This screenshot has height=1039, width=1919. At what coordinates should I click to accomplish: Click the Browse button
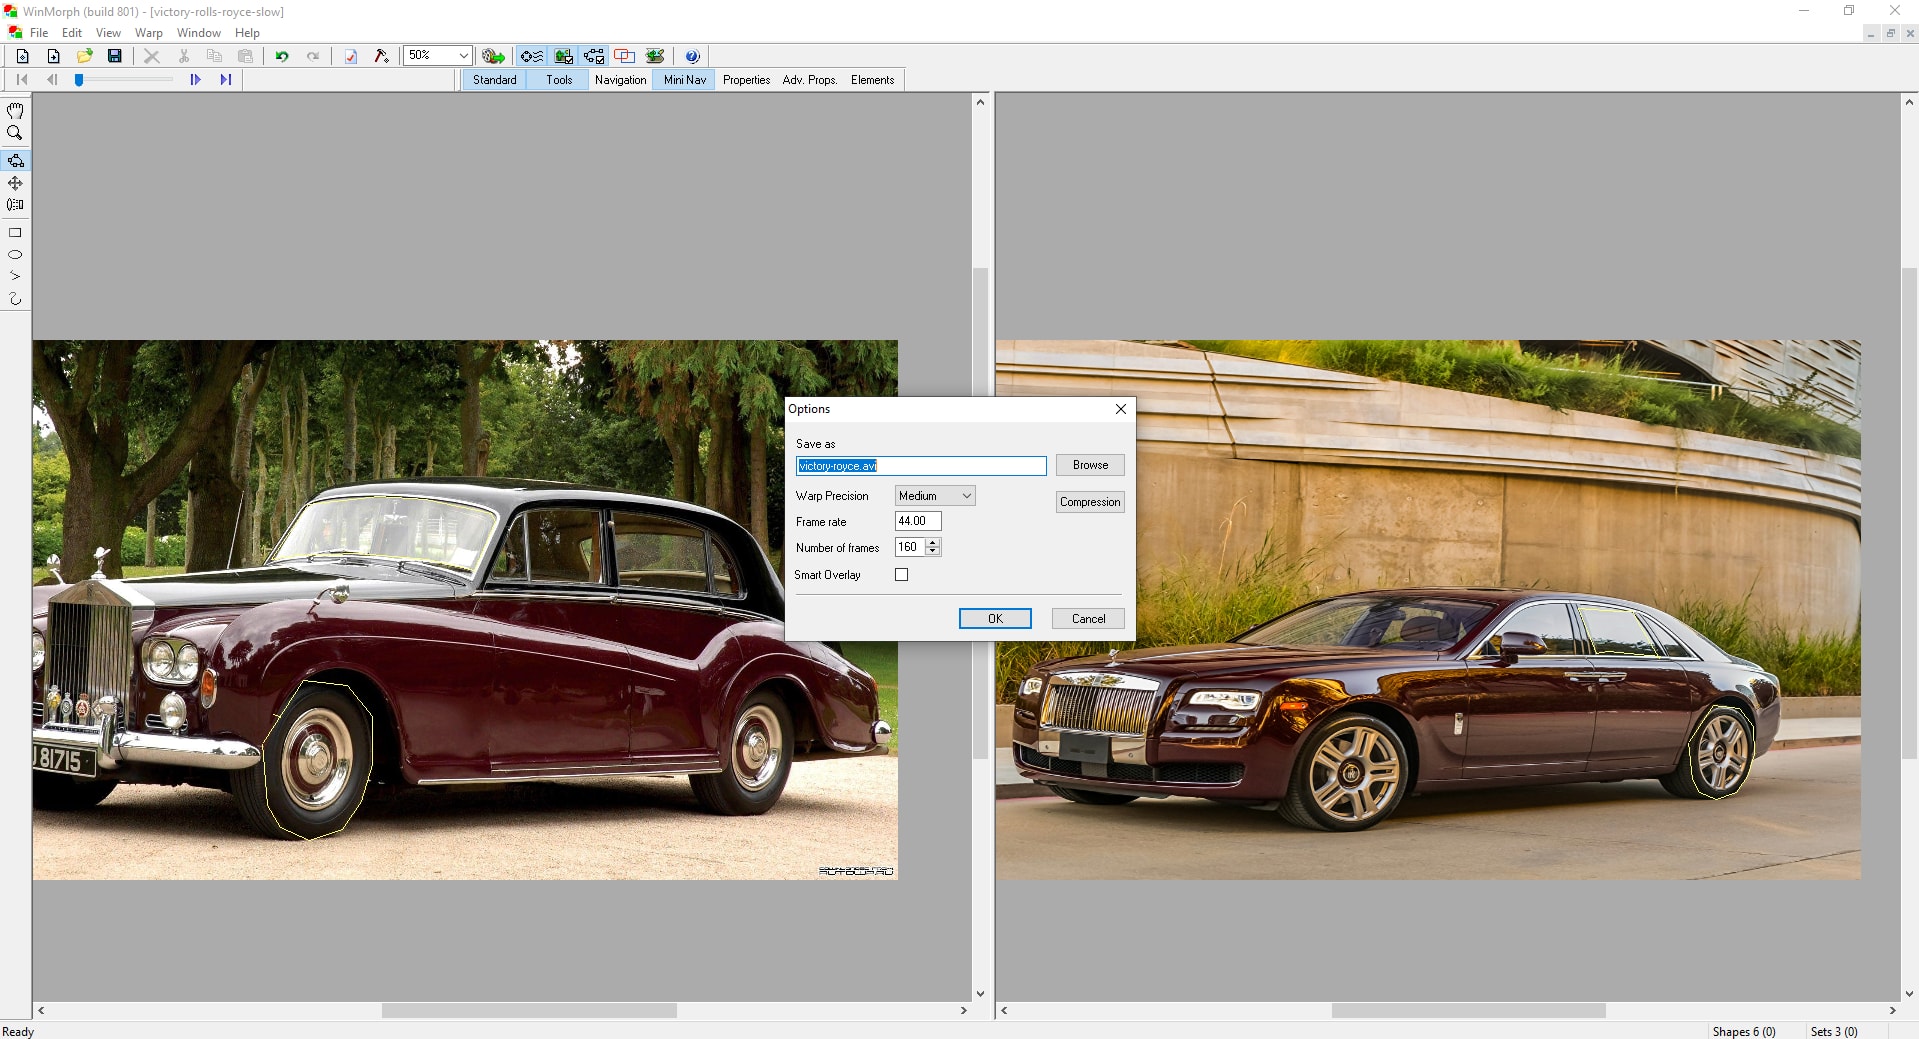[x=1089, y=465]
